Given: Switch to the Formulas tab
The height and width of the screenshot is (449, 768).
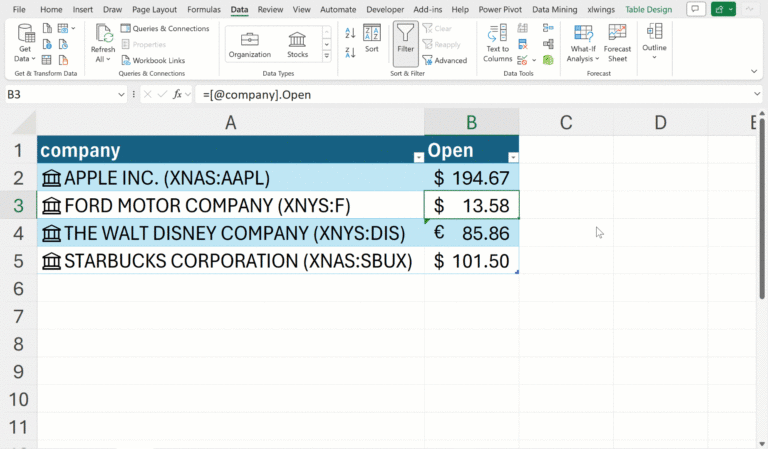Looking at the screenshot, I should [204, 9].
